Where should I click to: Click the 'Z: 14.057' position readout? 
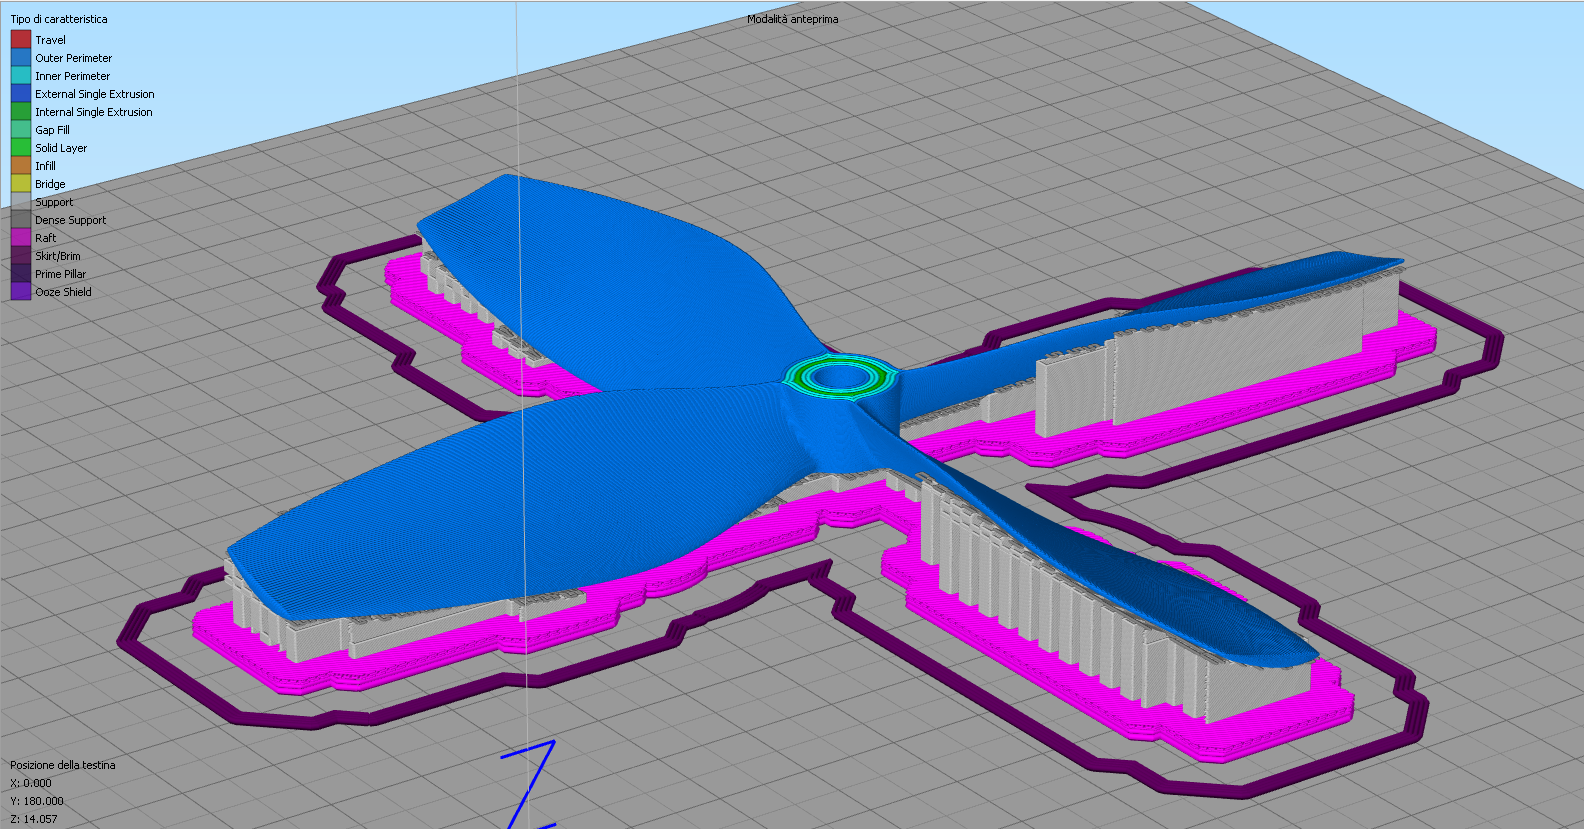pos(34,819)
